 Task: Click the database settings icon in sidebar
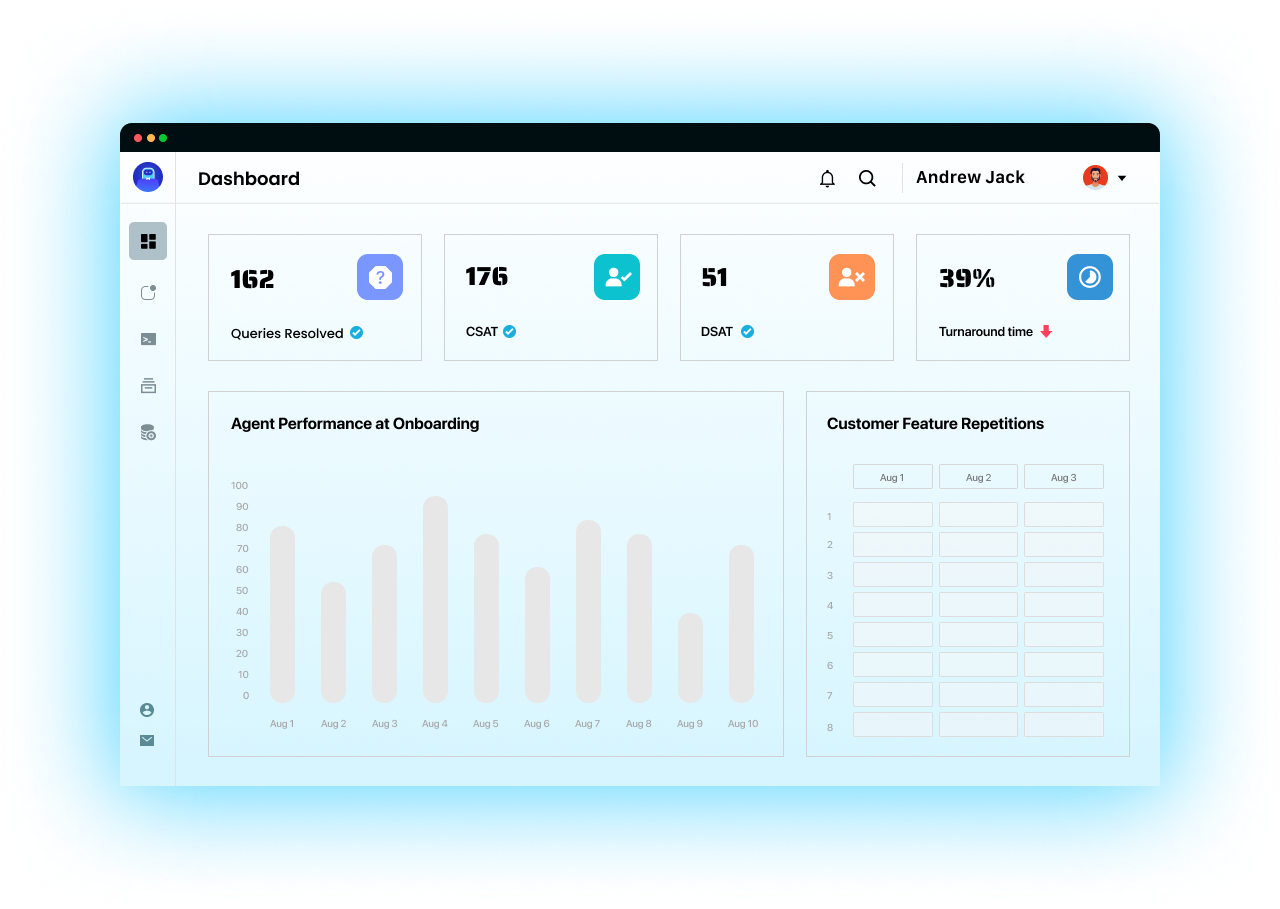148,432
